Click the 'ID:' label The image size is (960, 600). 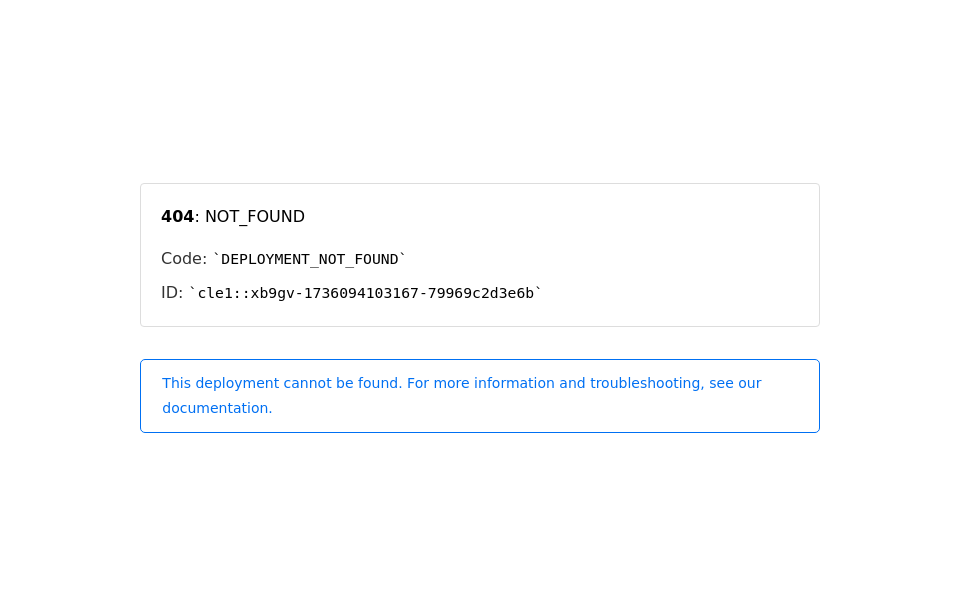click(x=172, y=293)
